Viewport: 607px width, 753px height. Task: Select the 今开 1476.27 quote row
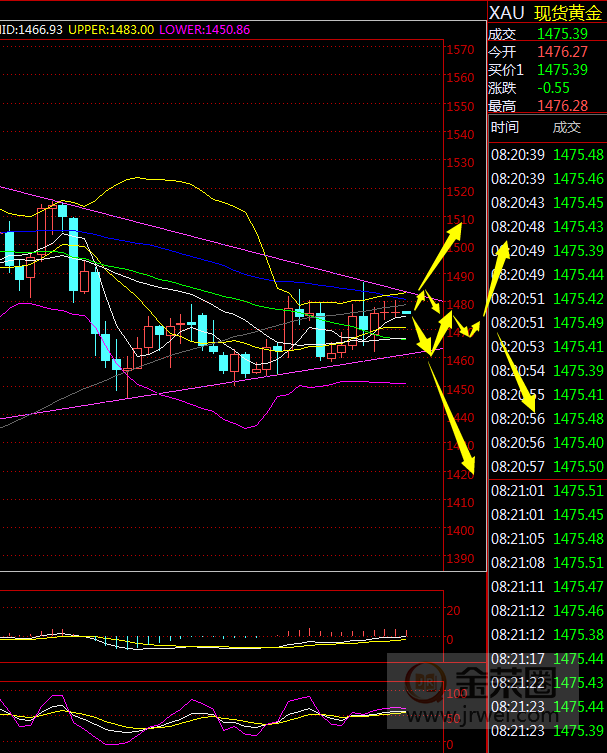[545, 52]
